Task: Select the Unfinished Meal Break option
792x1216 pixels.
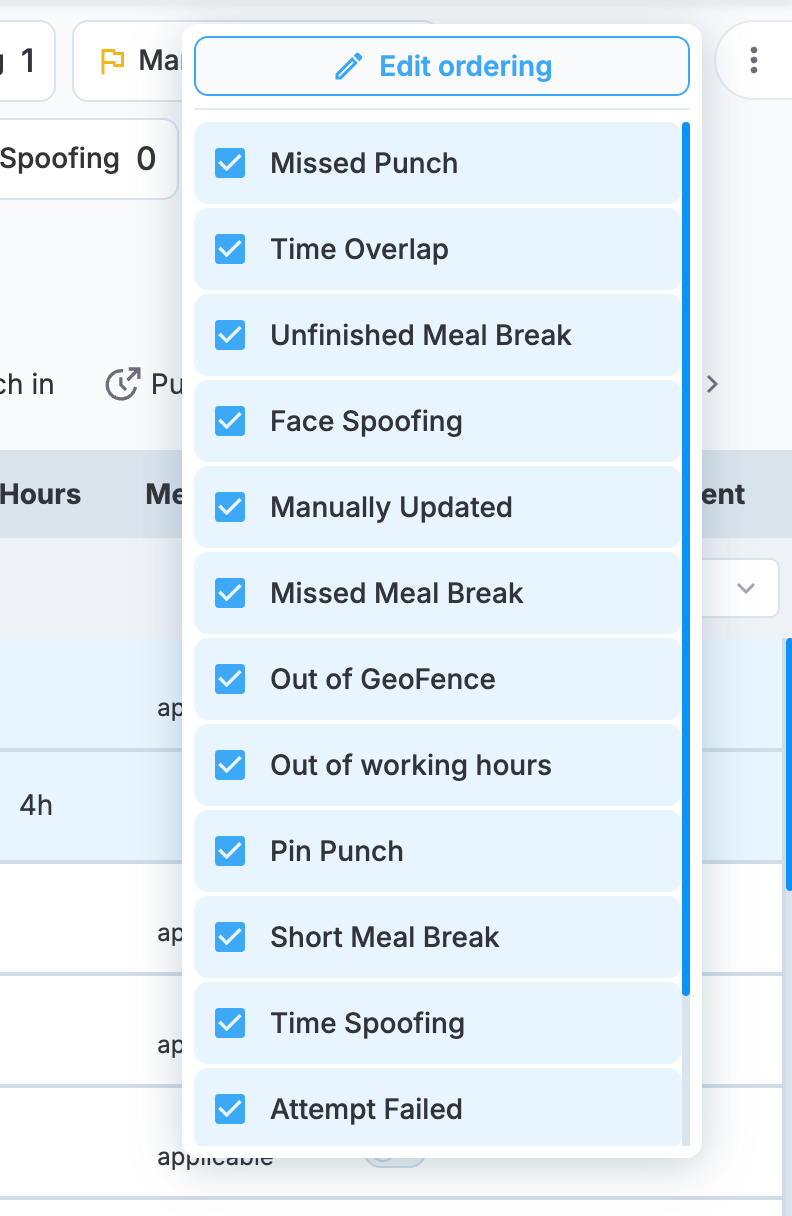Action: (438, 335)
